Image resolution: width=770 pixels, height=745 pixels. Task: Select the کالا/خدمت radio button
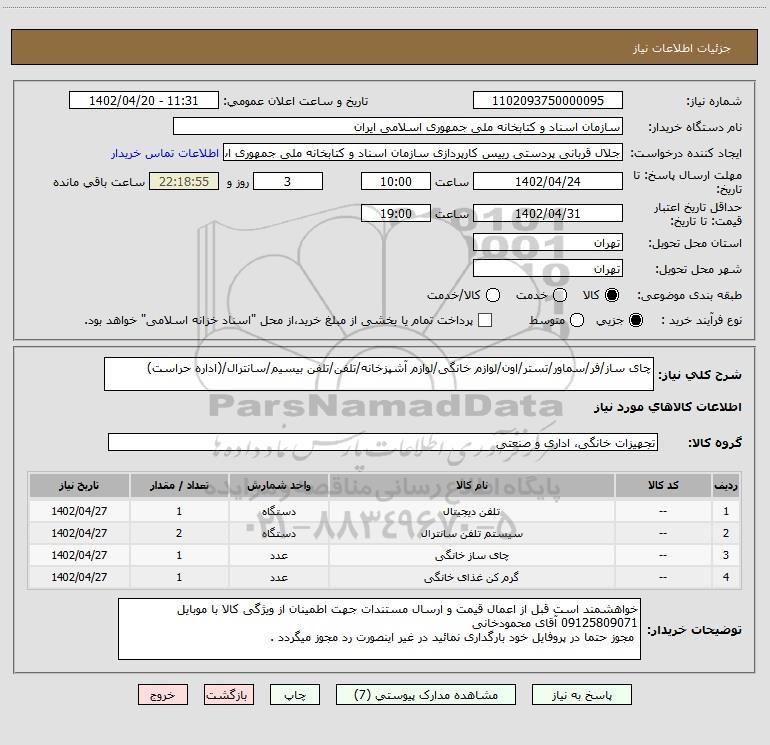(493, 295)
